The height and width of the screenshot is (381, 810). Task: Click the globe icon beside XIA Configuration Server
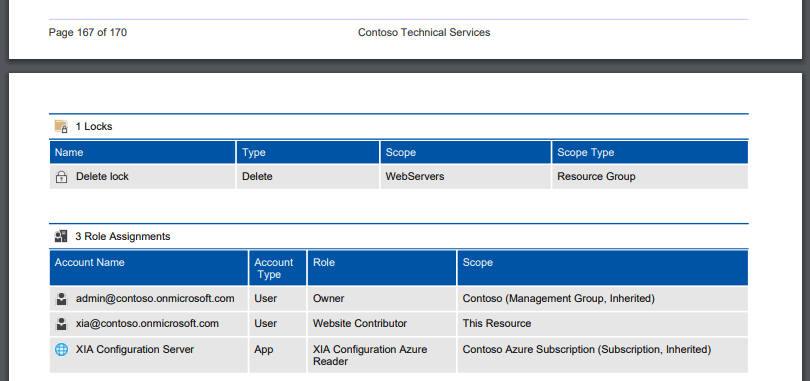(x=61, y=350)
